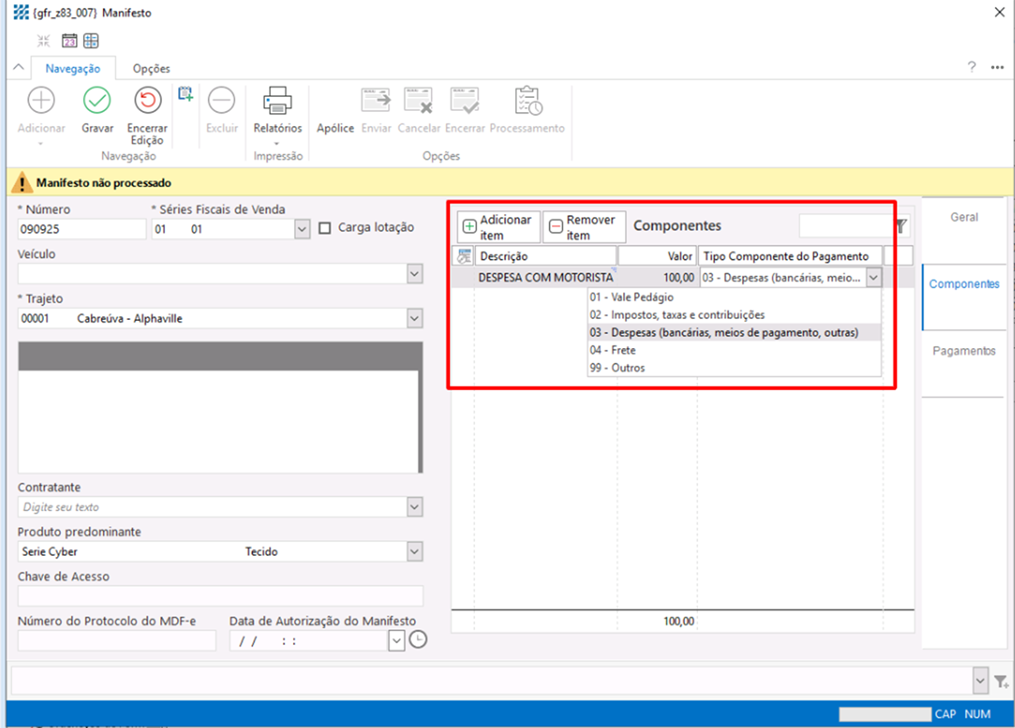The width and height of the screenshot is (1015, 728).
Task: Click the Encerrar Edição icon
Action: (147, 101)
